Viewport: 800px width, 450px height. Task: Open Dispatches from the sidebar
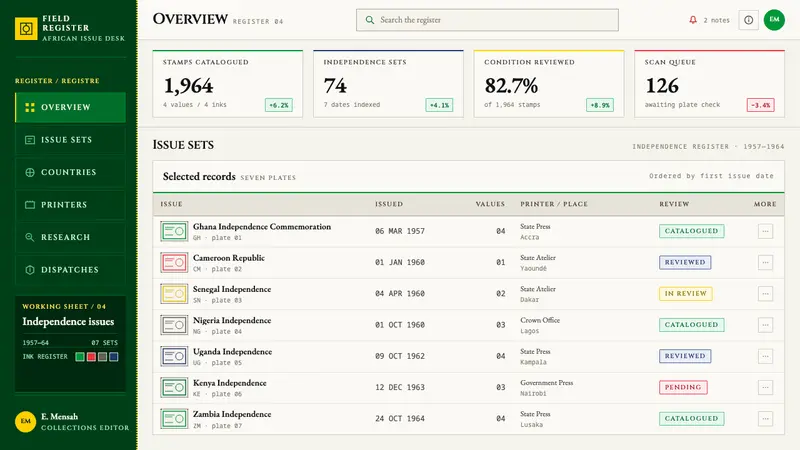(x=70, y=270)
